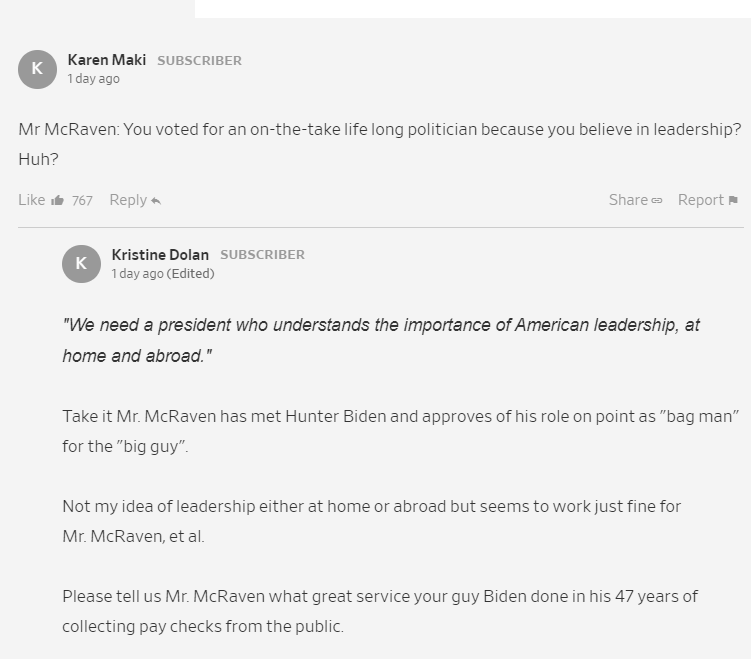The height and width of the screenshot is (659, 751).
Task: Open Kristine Dolan's round K avatar
Action: click(81, 264)
